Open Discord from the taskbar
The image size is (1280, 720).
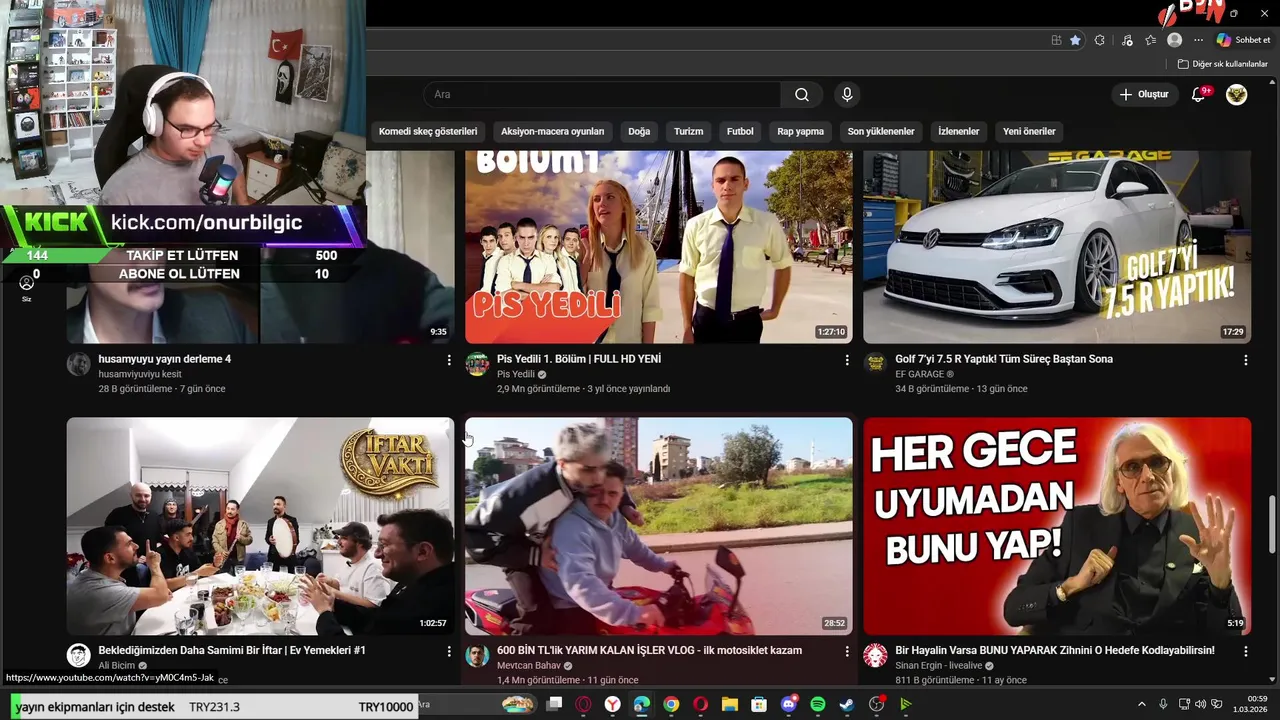tap(788, 705)
